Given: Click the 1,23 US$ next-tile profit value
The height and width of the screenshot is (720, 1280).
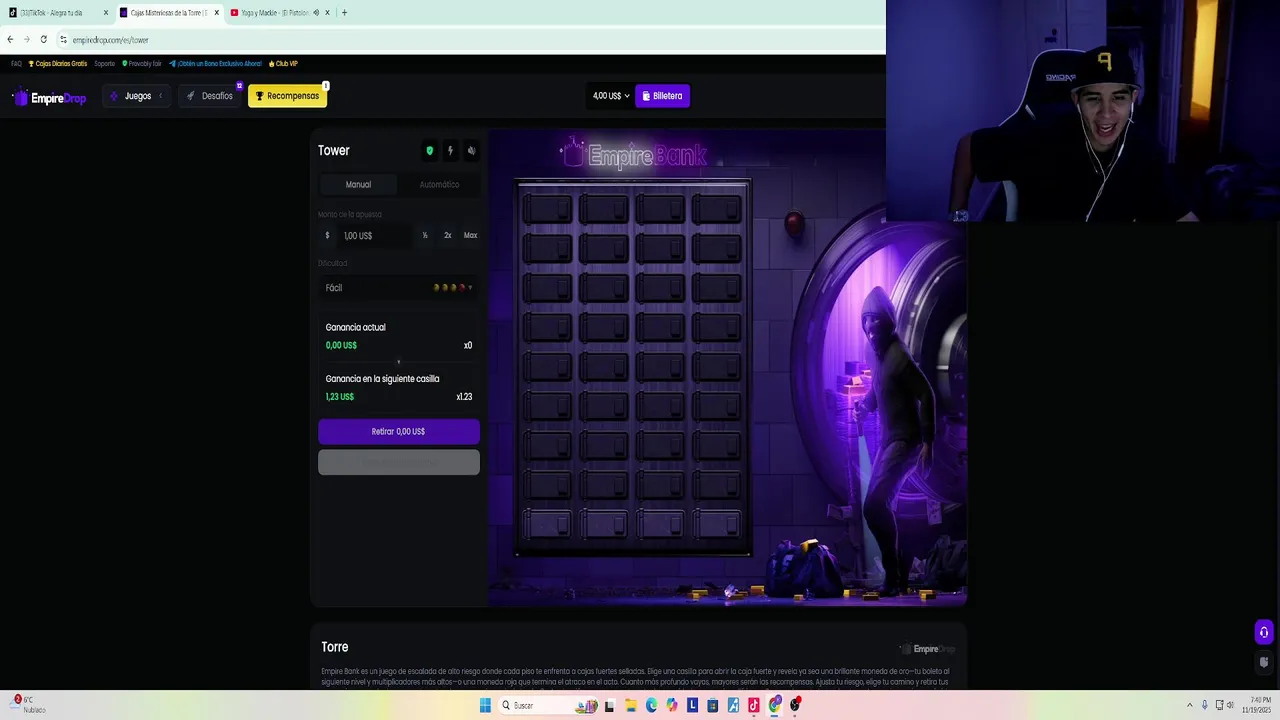Looking at the screenshot, I should tap(339, 397).
